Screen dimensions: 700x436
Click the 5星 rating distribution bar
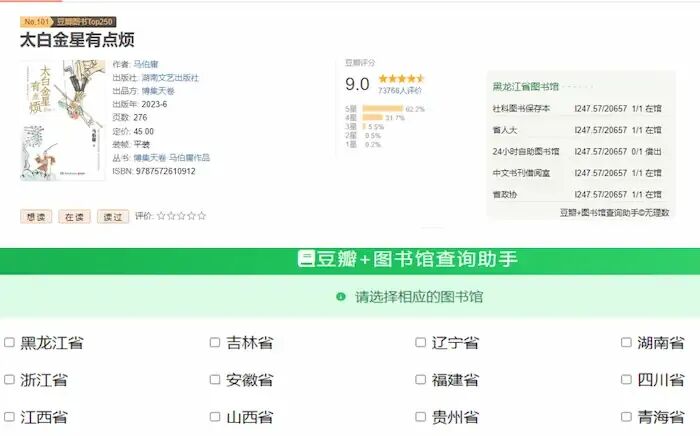click(x=383, y=108)
